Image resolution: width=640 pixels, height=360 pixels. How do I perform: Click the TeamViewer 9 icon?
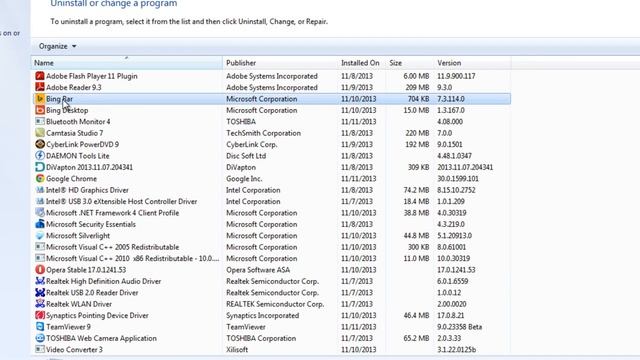coord(40,327)
